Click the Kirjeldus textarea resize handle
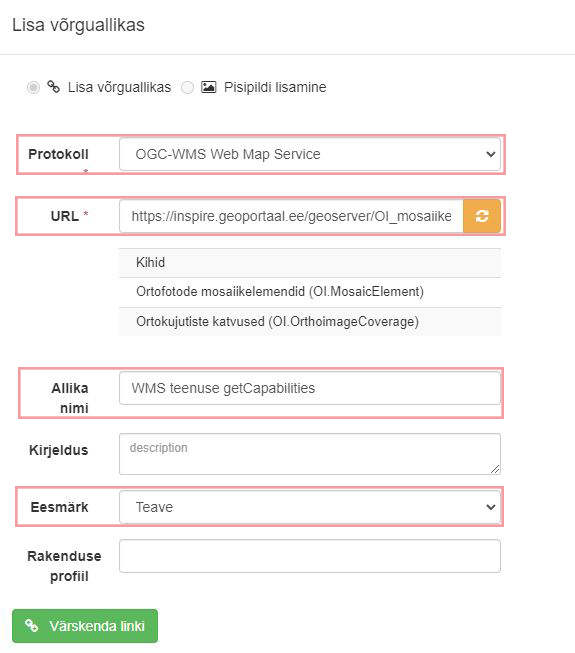The height and width of the screenshot is (653, 575). coord(495,469)
